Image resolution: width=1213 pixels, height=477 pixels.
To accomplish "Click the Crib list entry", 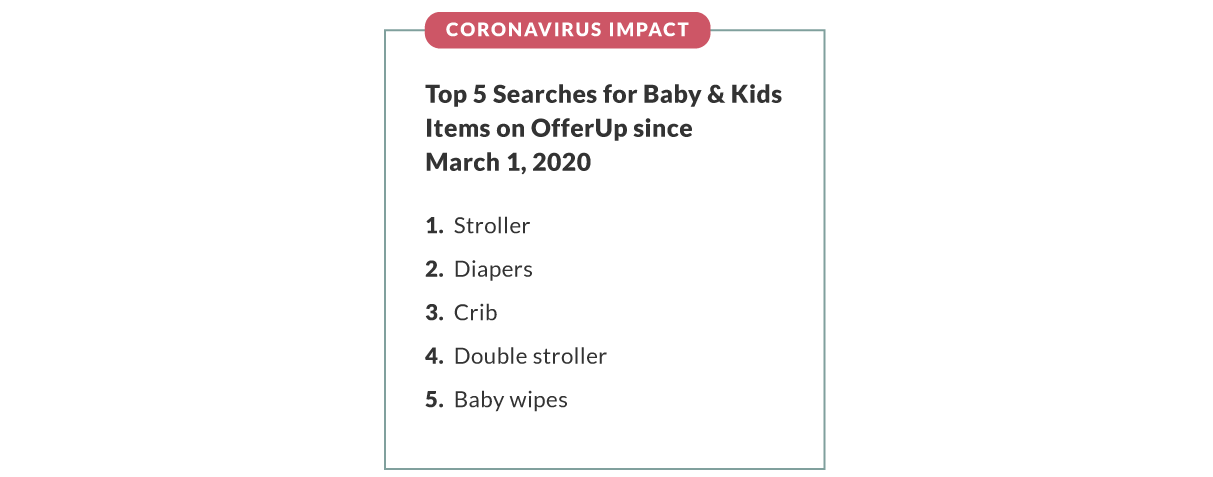I will (475, 313).
